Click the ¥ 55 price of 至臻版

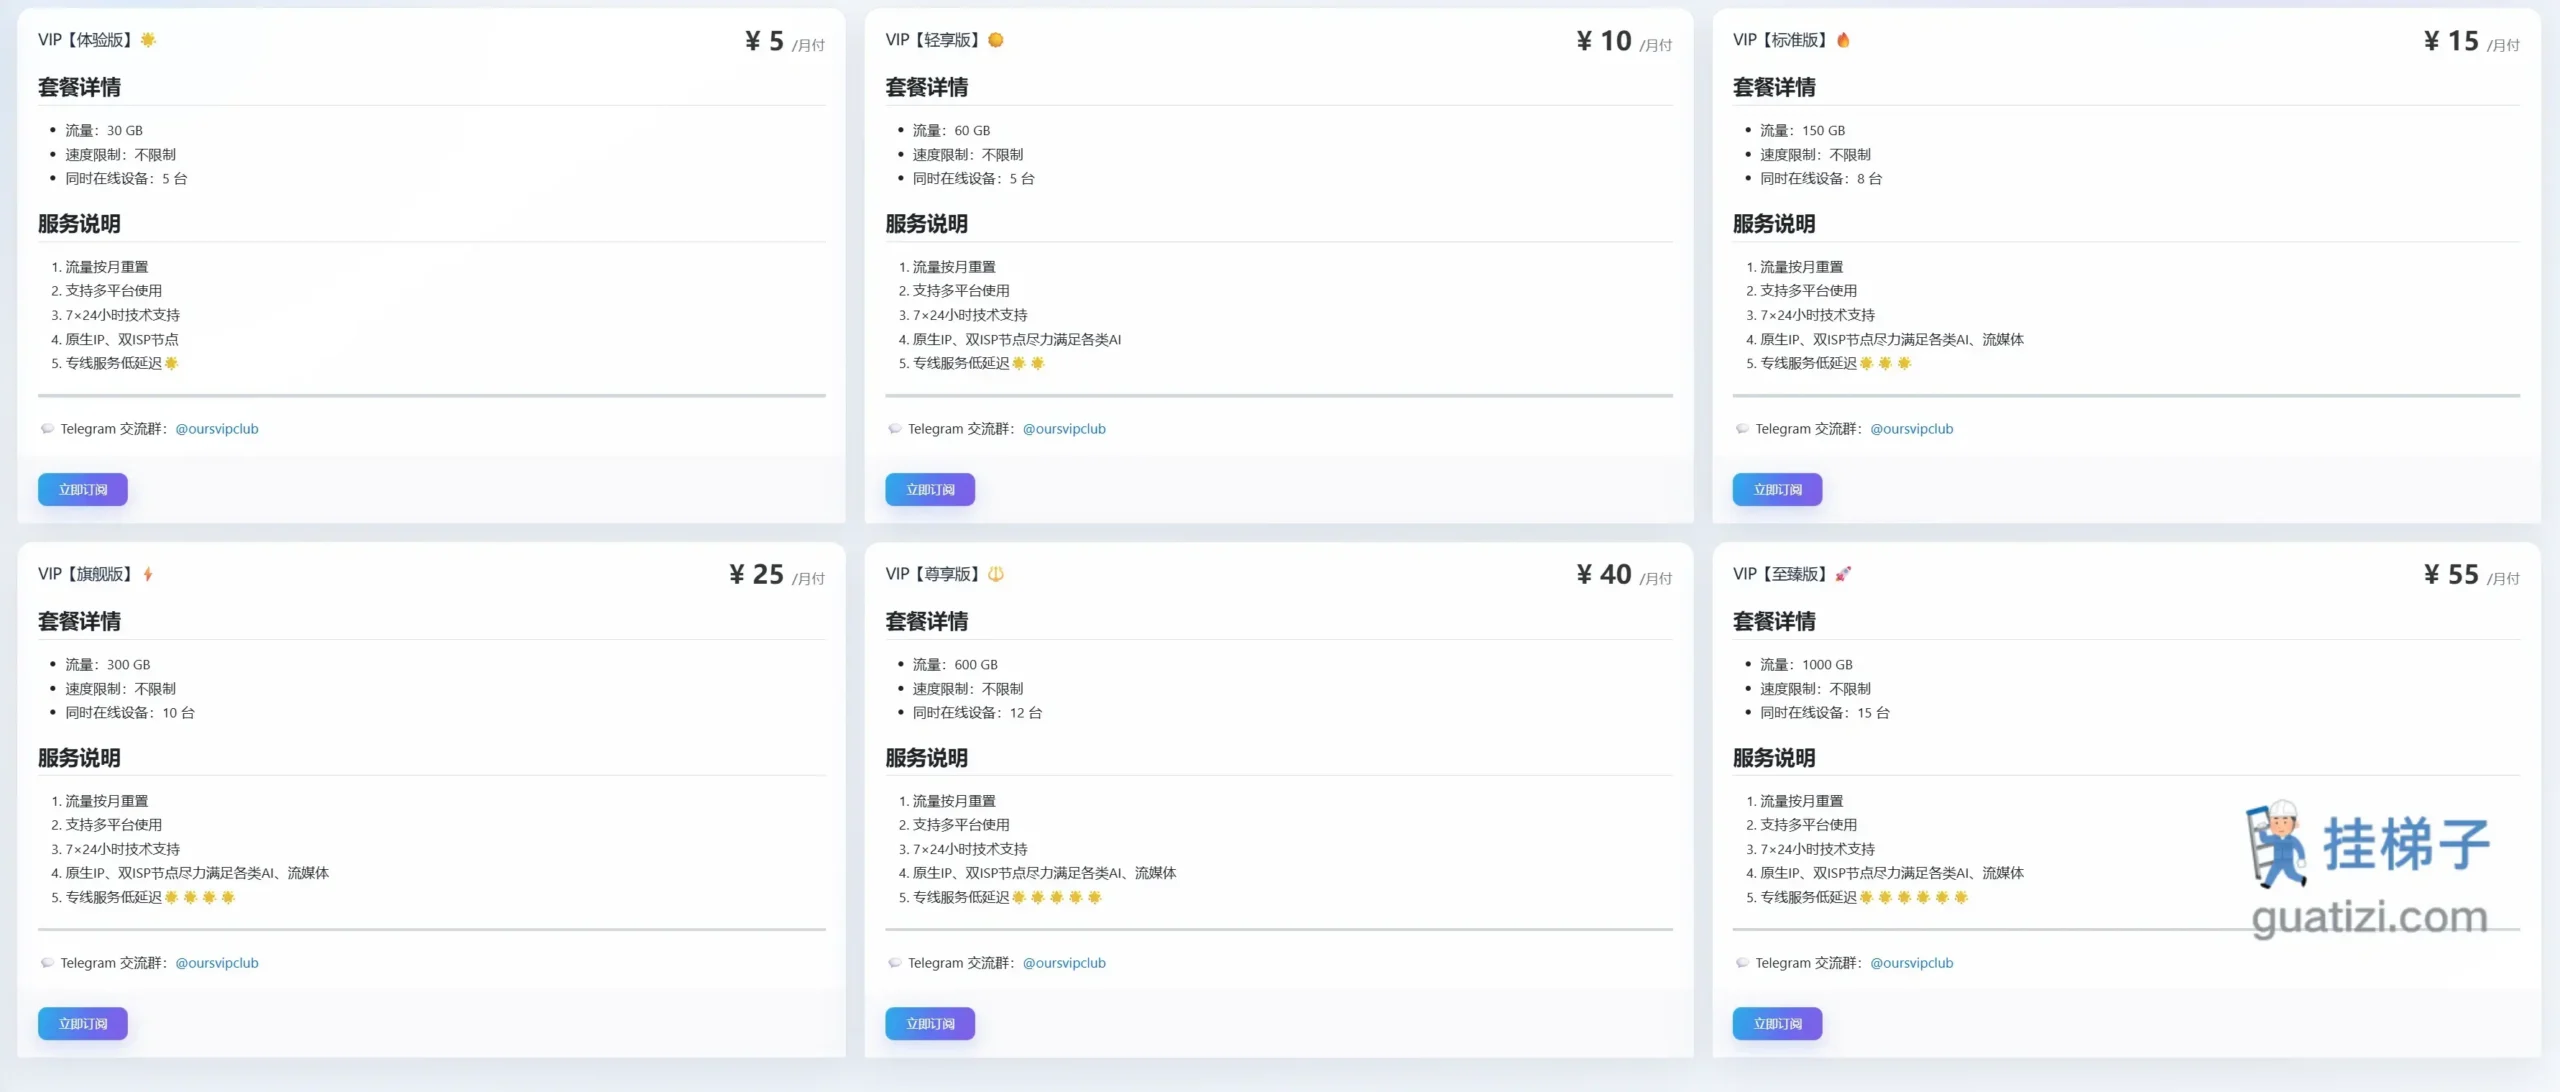pos(2452,575)
